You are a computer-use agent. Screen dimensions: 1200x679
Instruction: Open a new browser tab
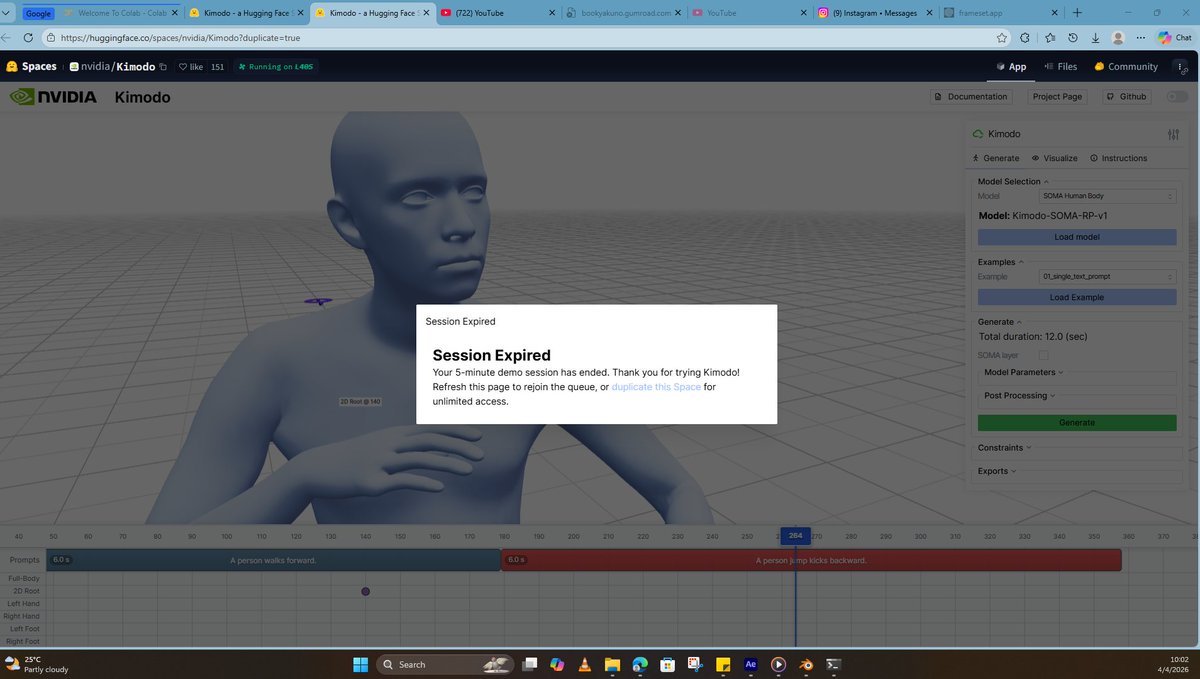point(1077,13)
